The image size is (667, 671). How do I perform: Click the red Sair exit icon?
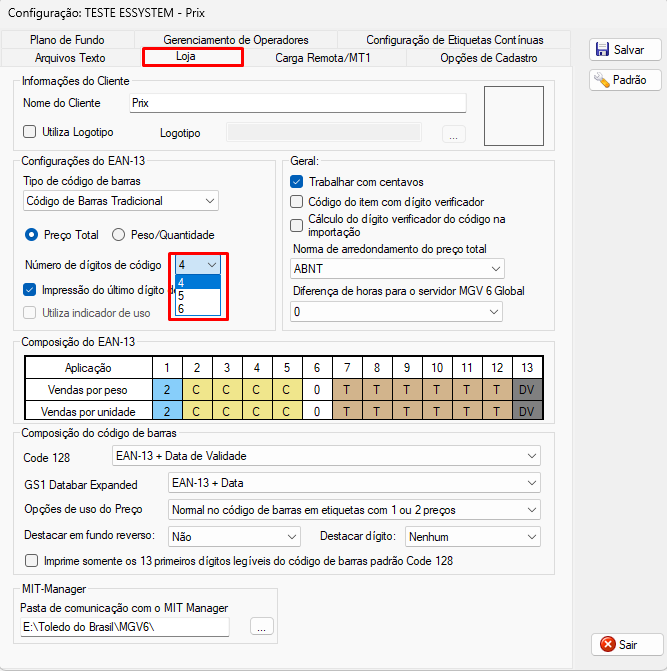(608, 644)
